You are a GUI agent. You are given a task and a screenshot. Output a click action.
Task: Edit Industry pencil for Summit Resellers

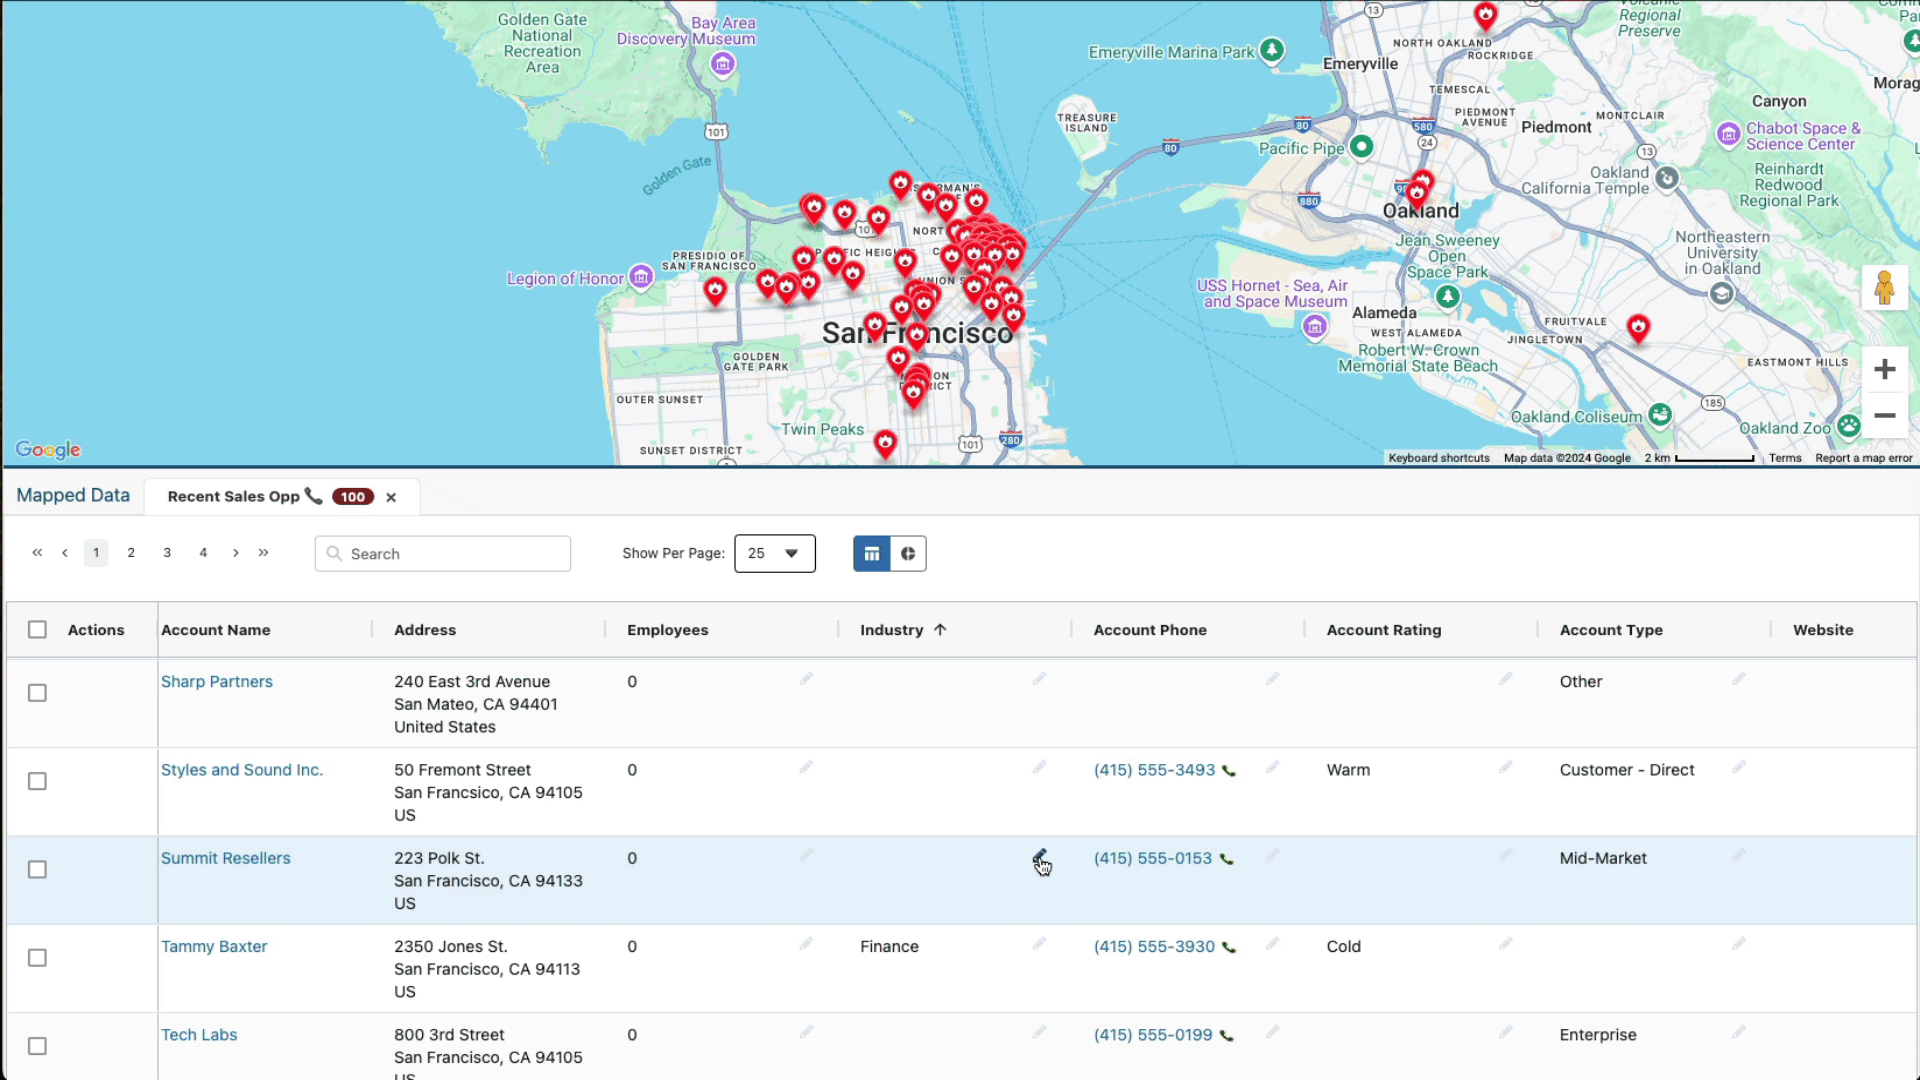[x=1039, y=857]
